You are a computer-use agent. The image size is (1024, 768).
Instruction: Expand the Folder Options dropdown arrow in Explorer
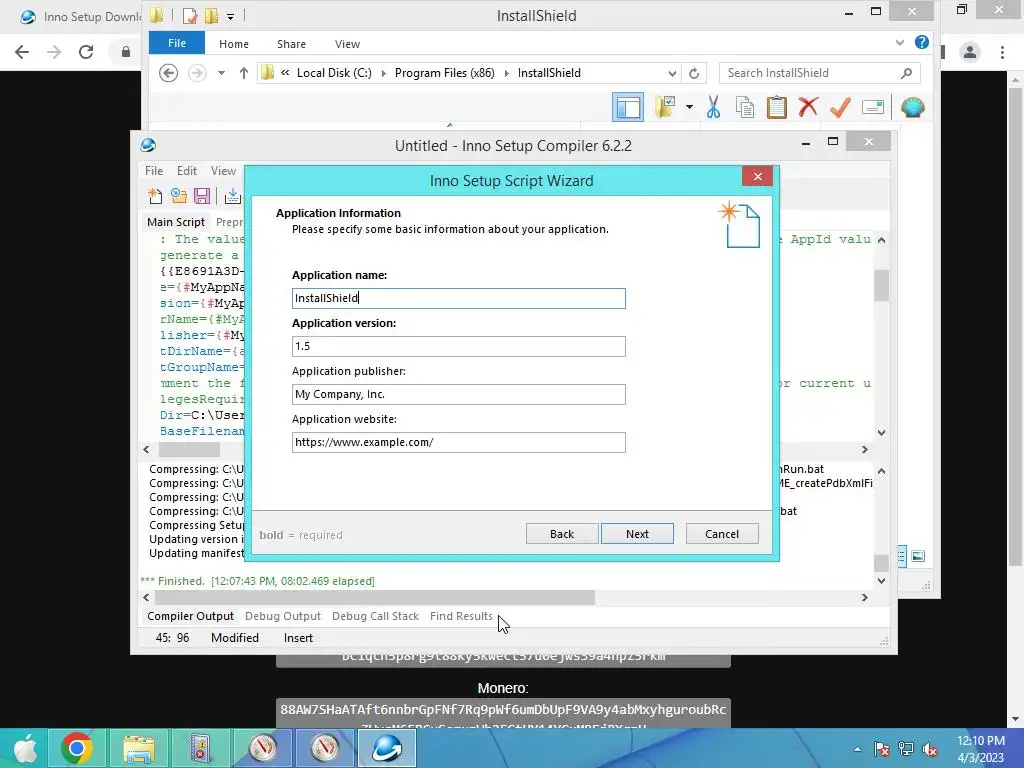[689, 107]
